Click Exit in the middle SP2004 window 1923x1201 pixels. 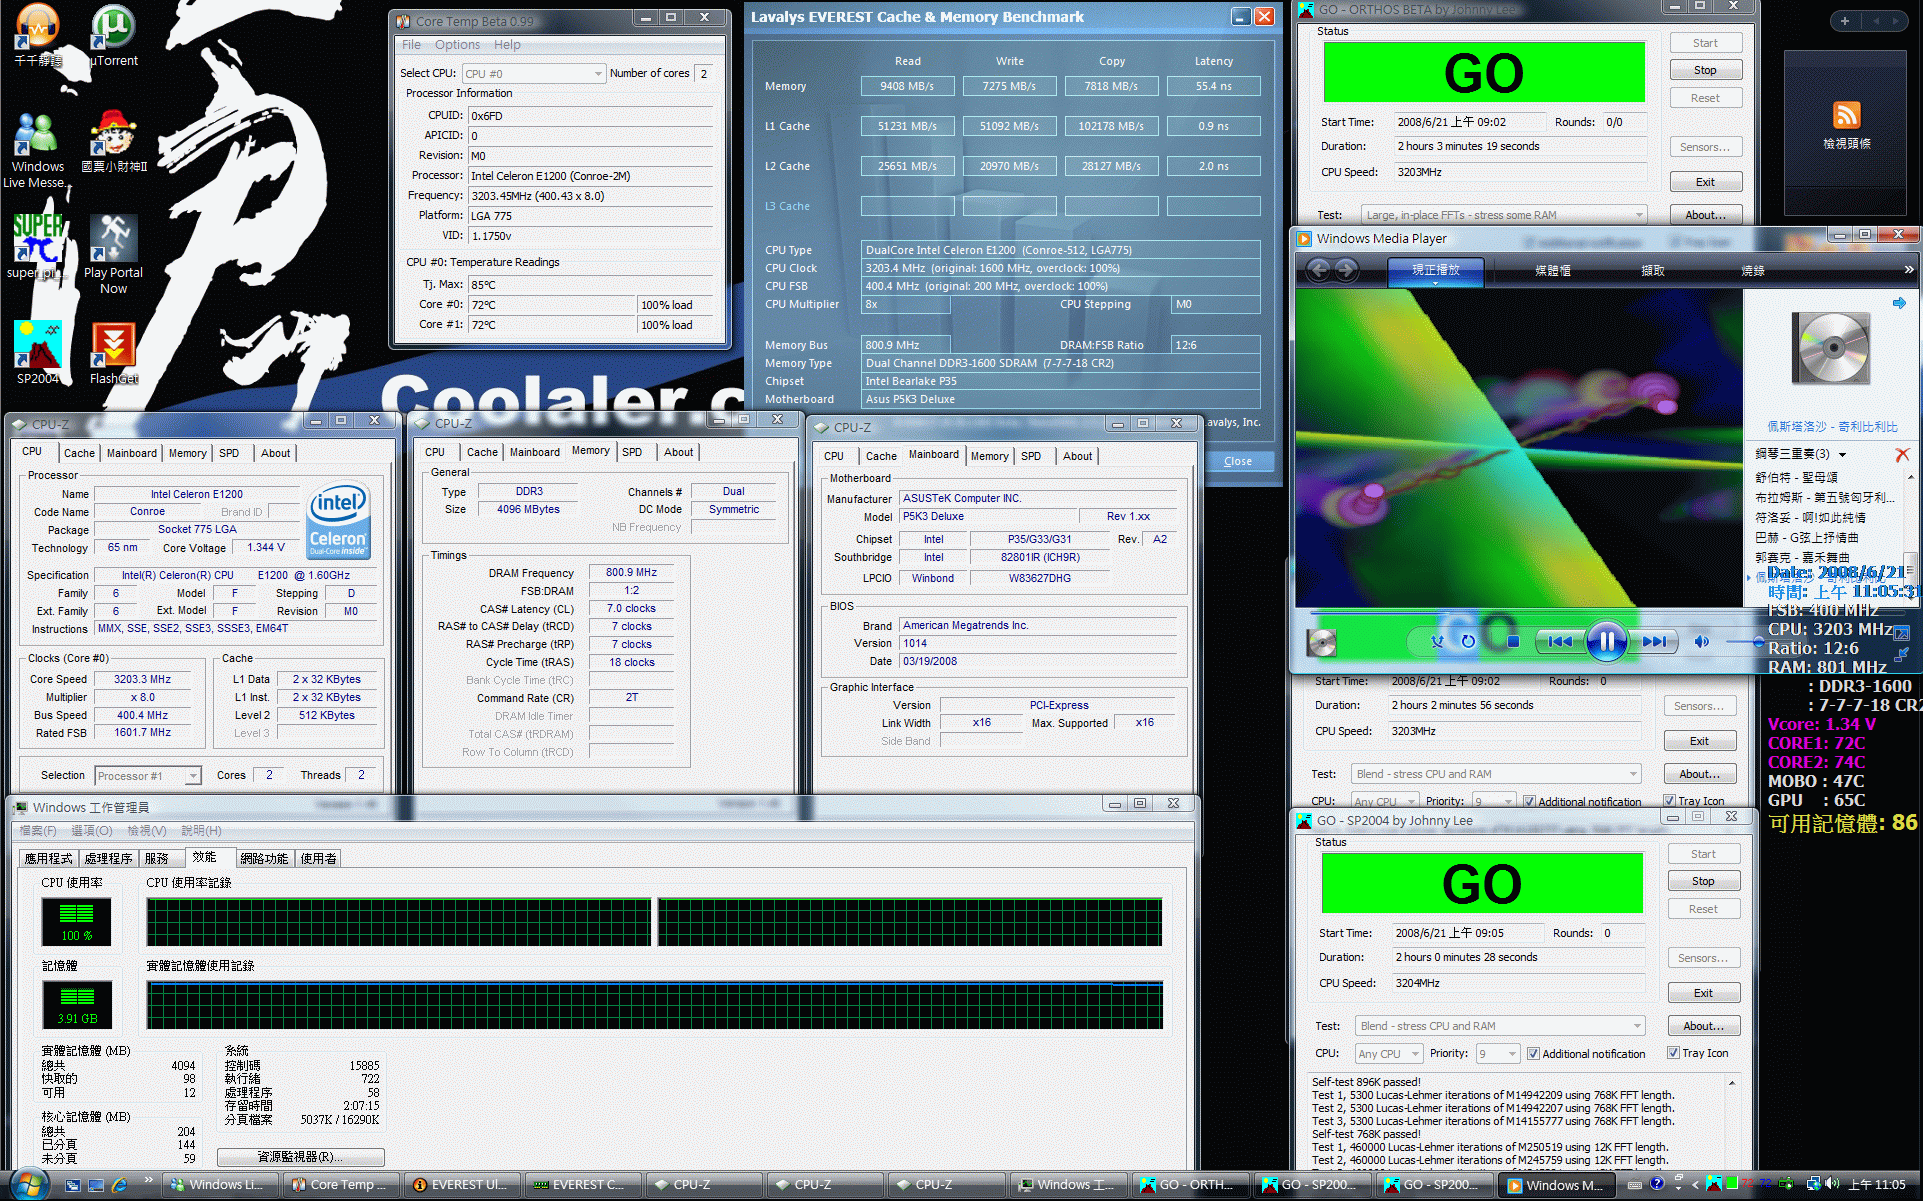[x=1699, y=741]
